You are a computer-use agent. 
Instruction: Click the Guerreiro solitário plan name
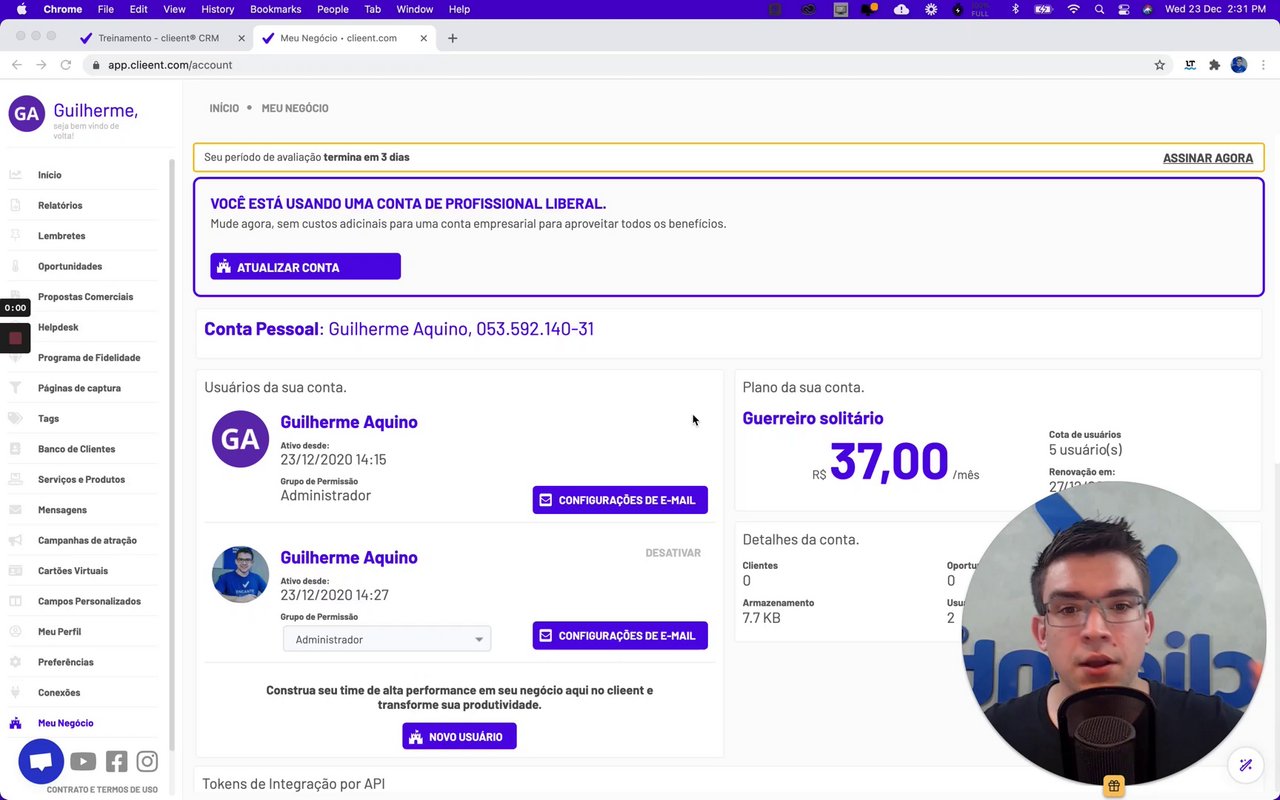(813, 418)
